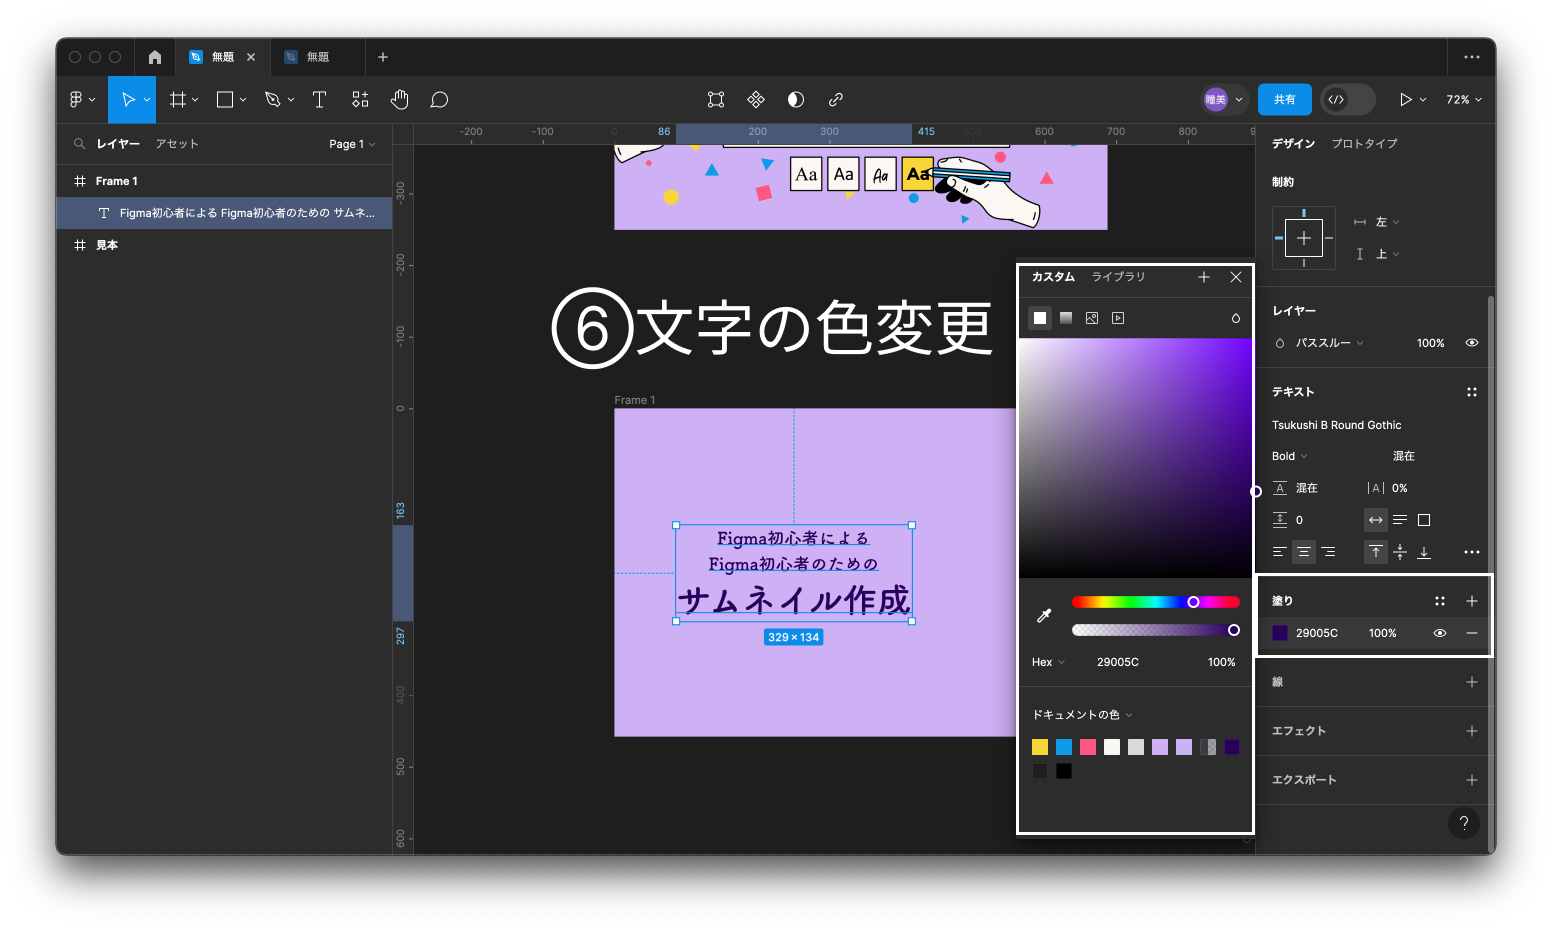
Task: Select the Pen tool
Action: pyautogui.click(x=272, y=99)
